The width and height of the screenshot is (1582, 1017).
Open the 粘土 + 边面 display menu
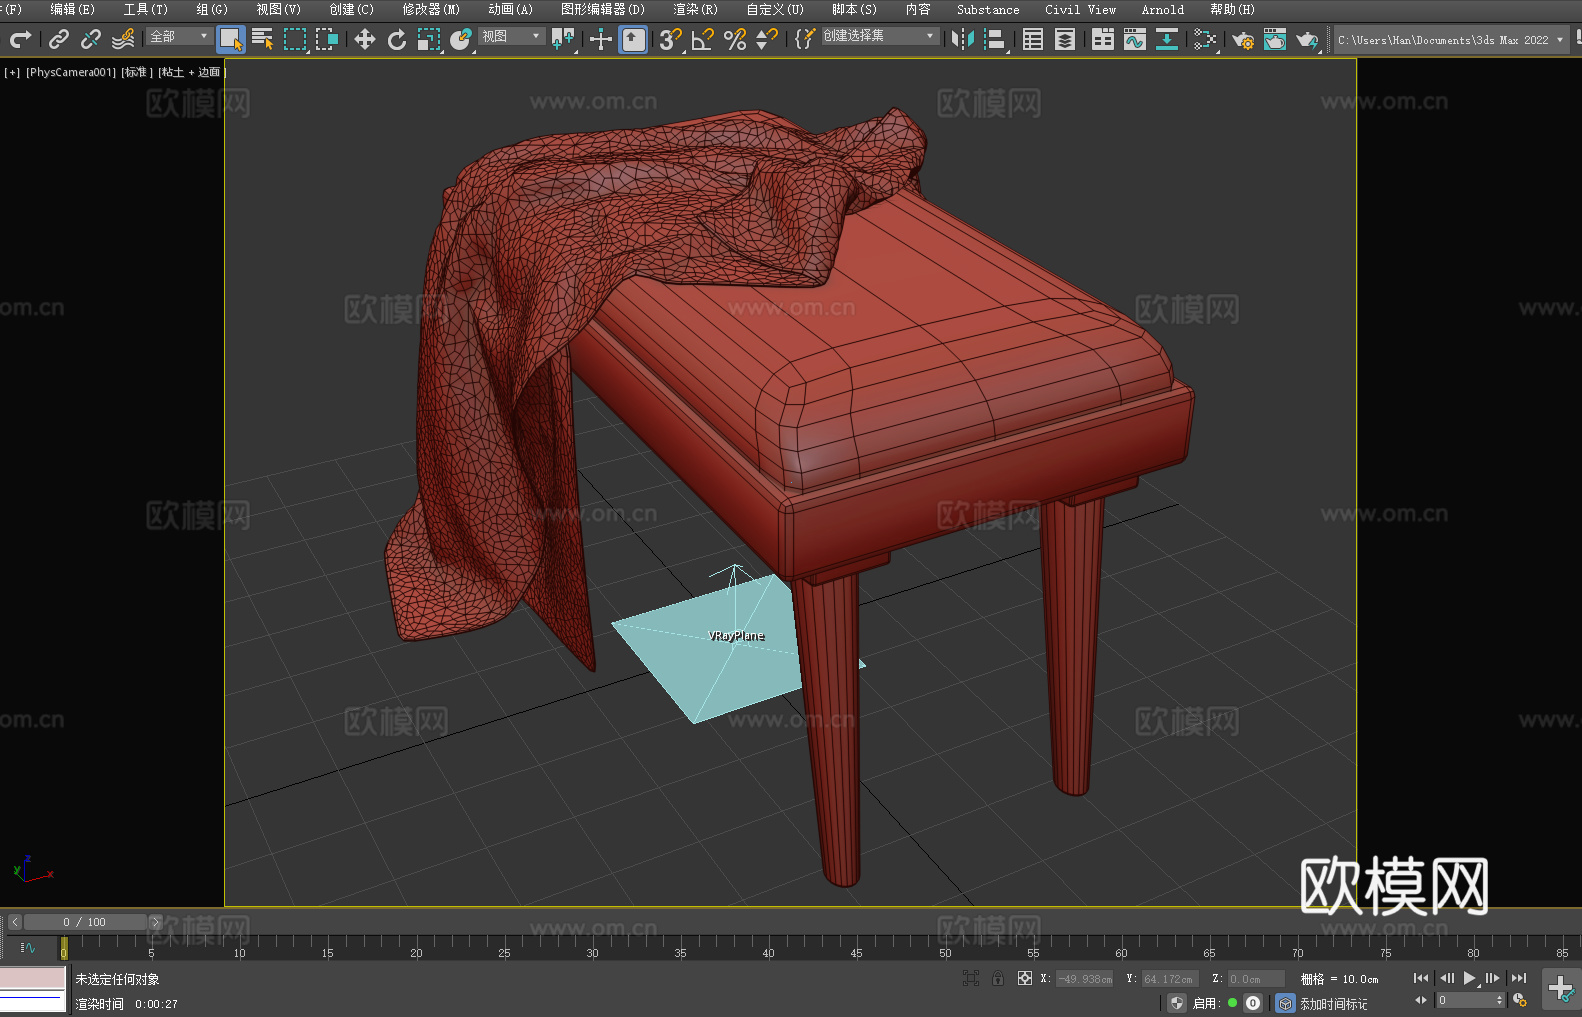tap(192, 72)
